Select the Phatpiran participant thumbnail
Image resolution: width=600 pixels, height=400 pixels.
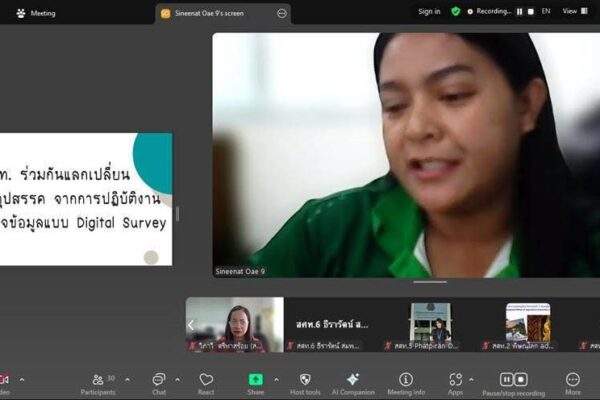(x=430, y=324)
